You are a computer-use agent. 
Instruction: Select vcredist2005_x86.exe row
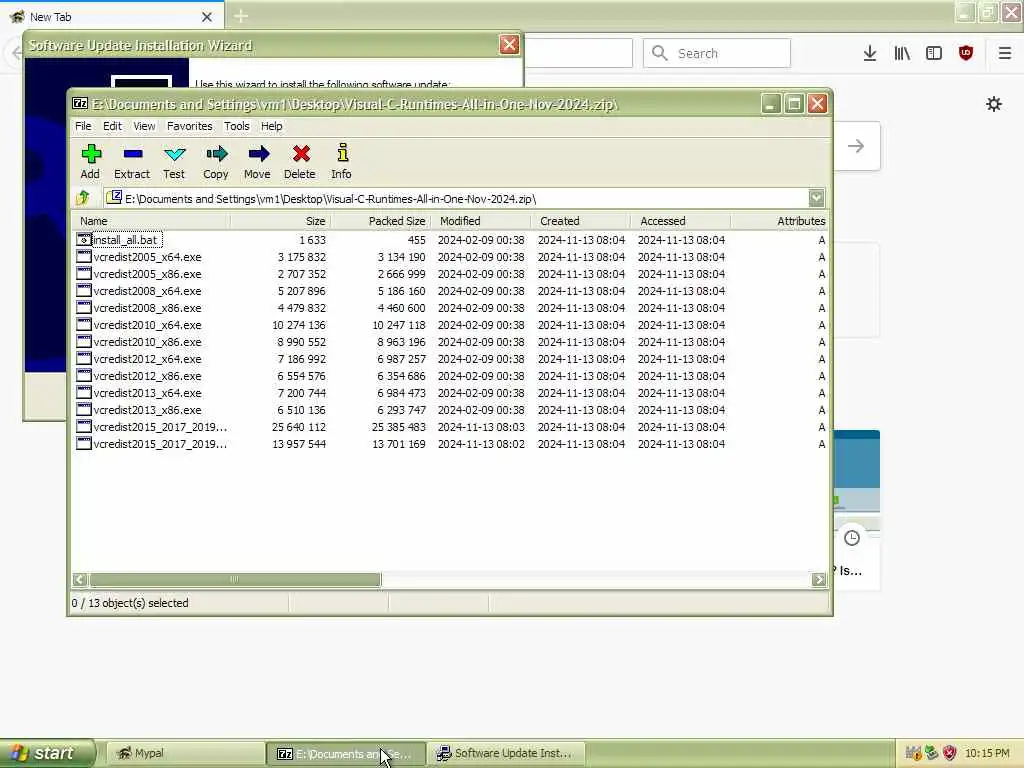(x=451, y=274)
